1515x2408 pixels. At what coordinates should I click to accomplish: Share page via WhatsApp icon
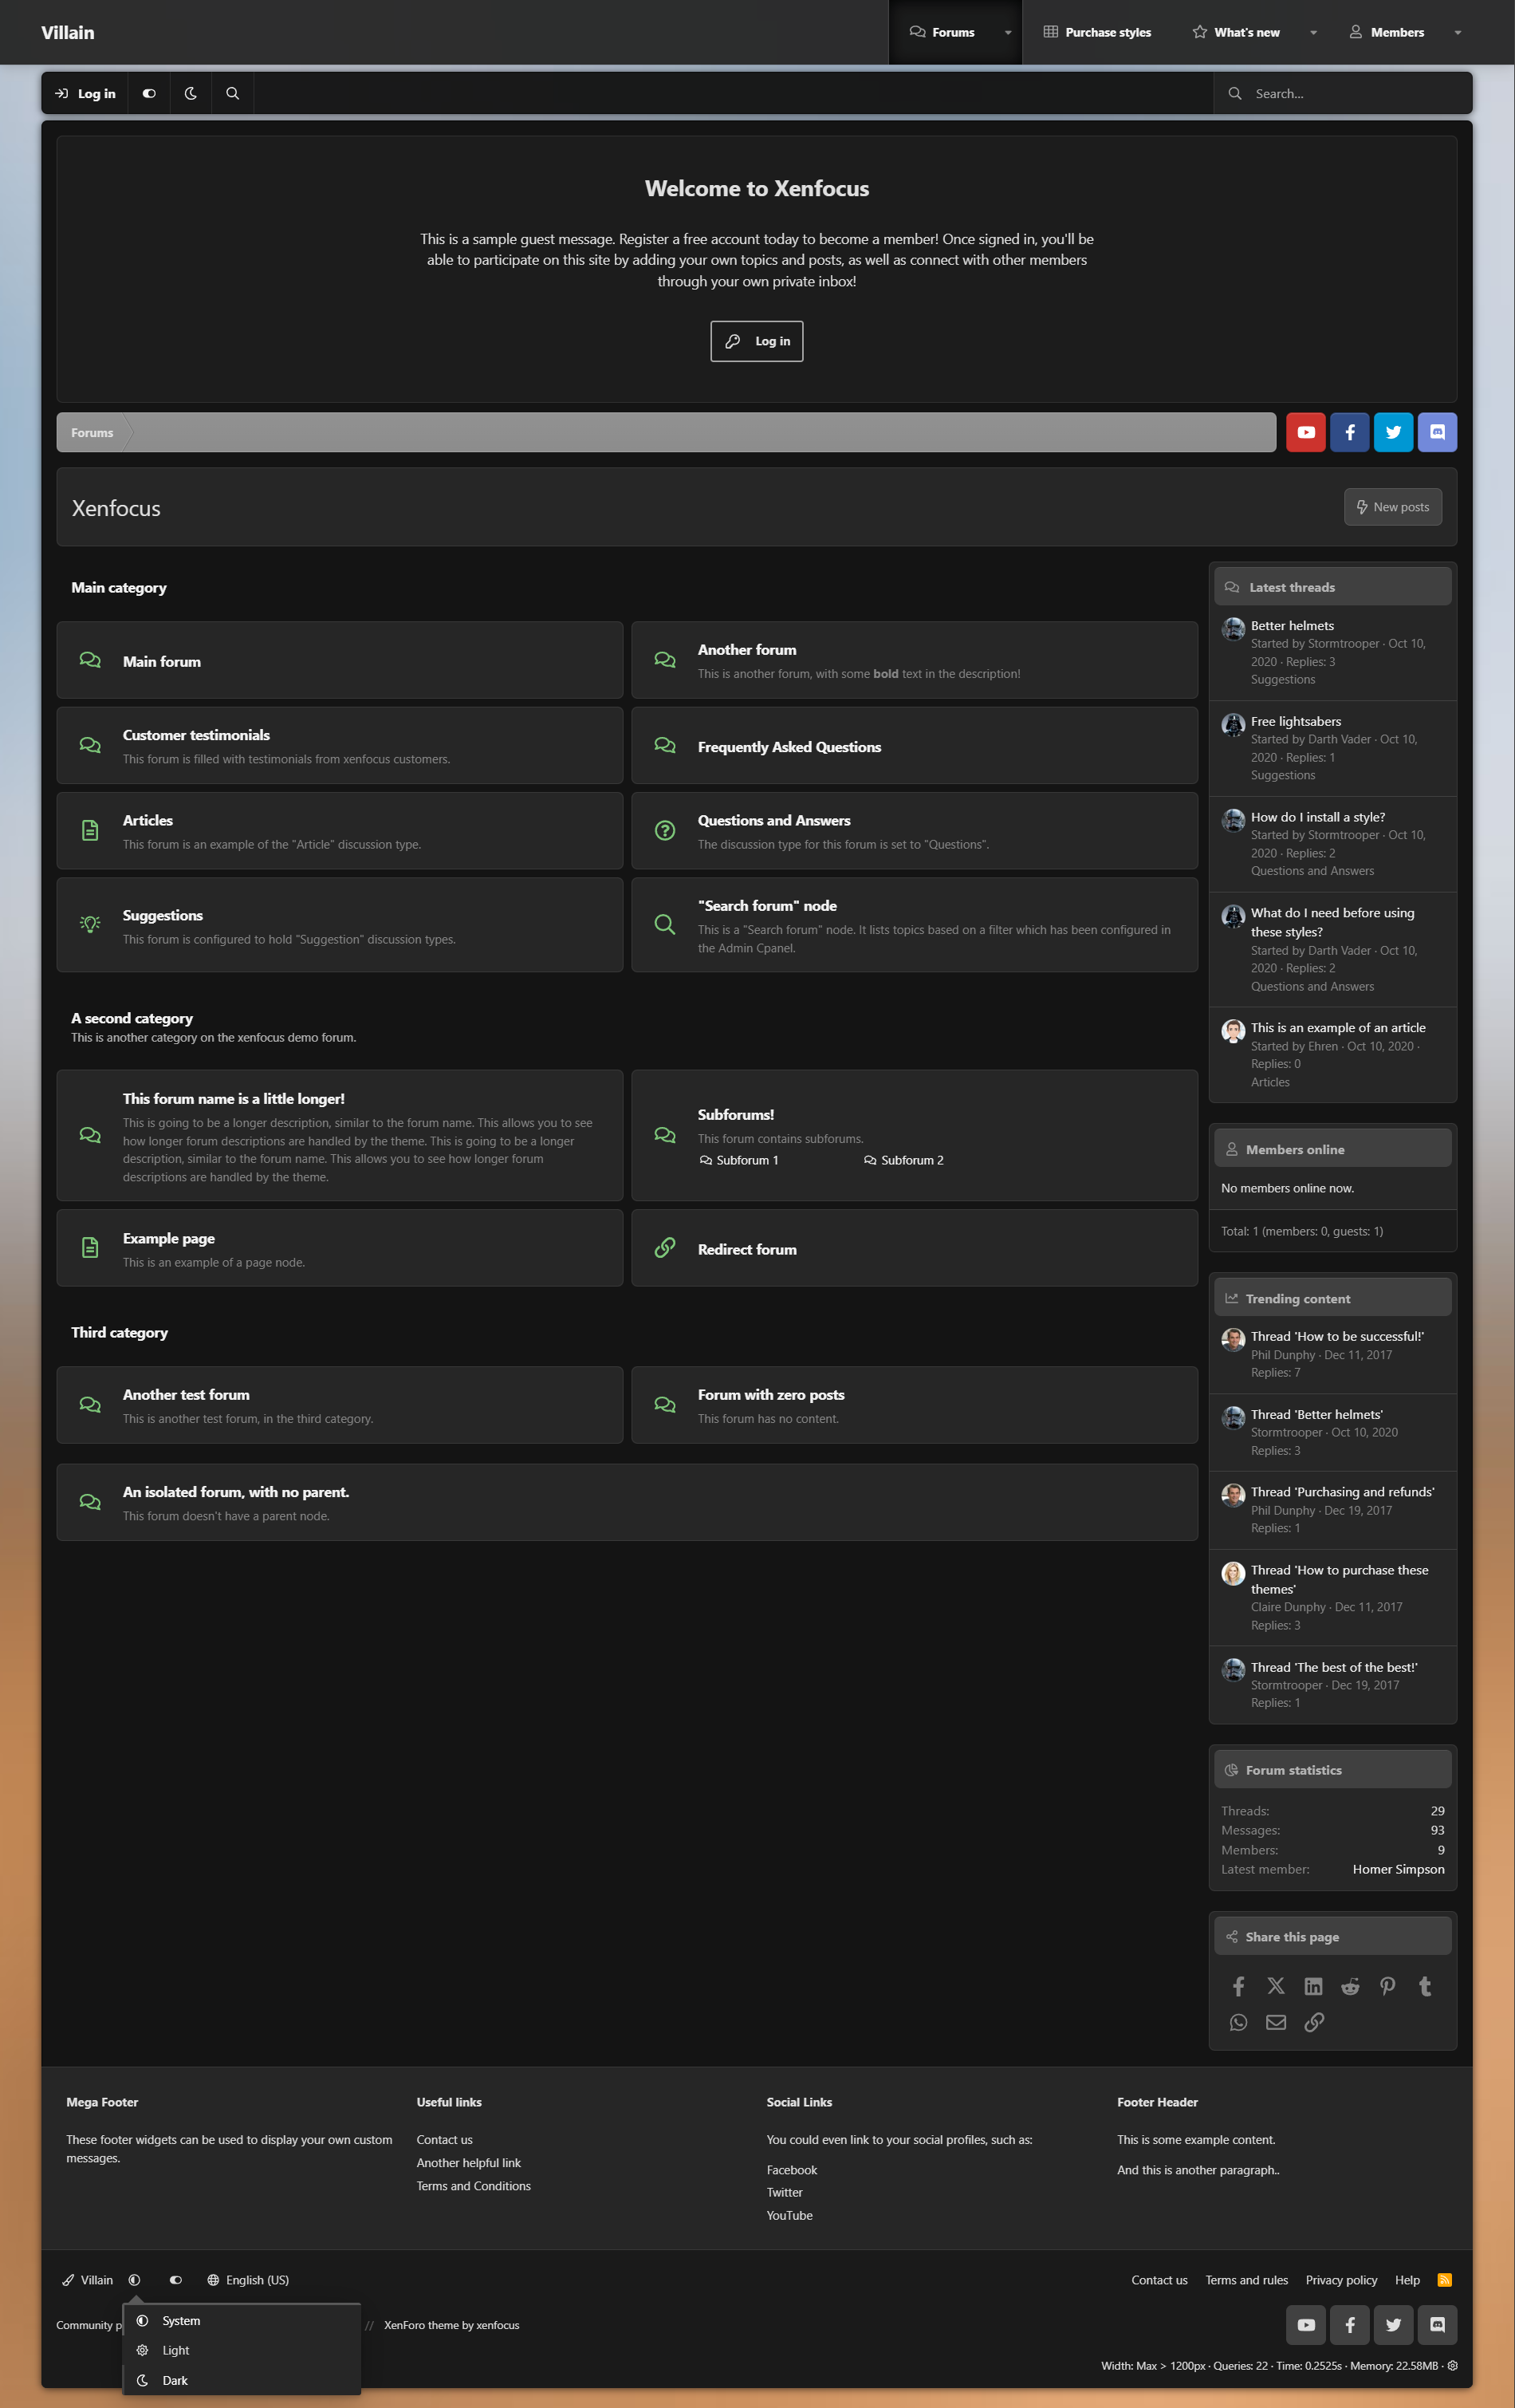coord(1238,2022)
